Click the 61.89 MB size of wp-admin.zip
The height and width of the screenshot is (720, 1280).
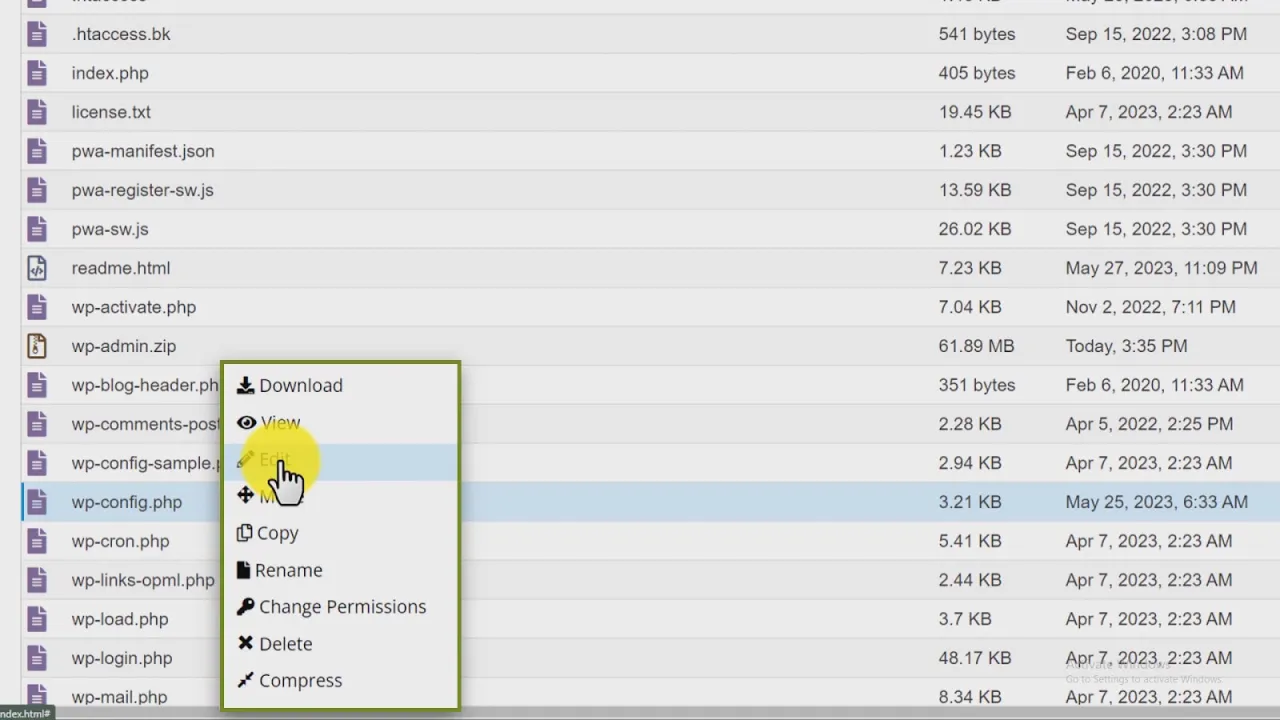click(977, 346)
